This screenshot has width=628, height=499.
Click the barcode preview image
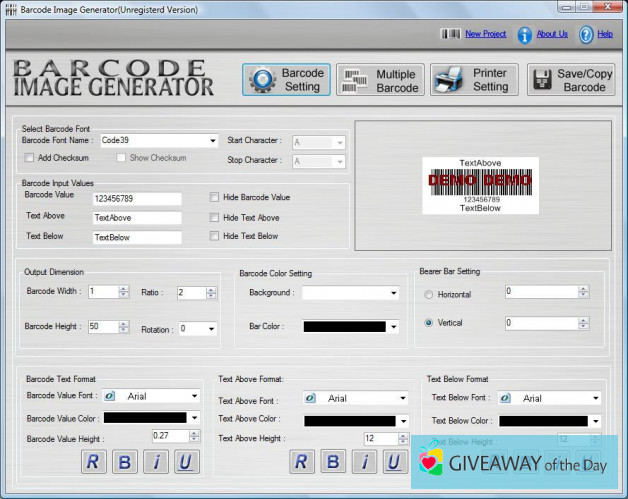pos(480,185)
